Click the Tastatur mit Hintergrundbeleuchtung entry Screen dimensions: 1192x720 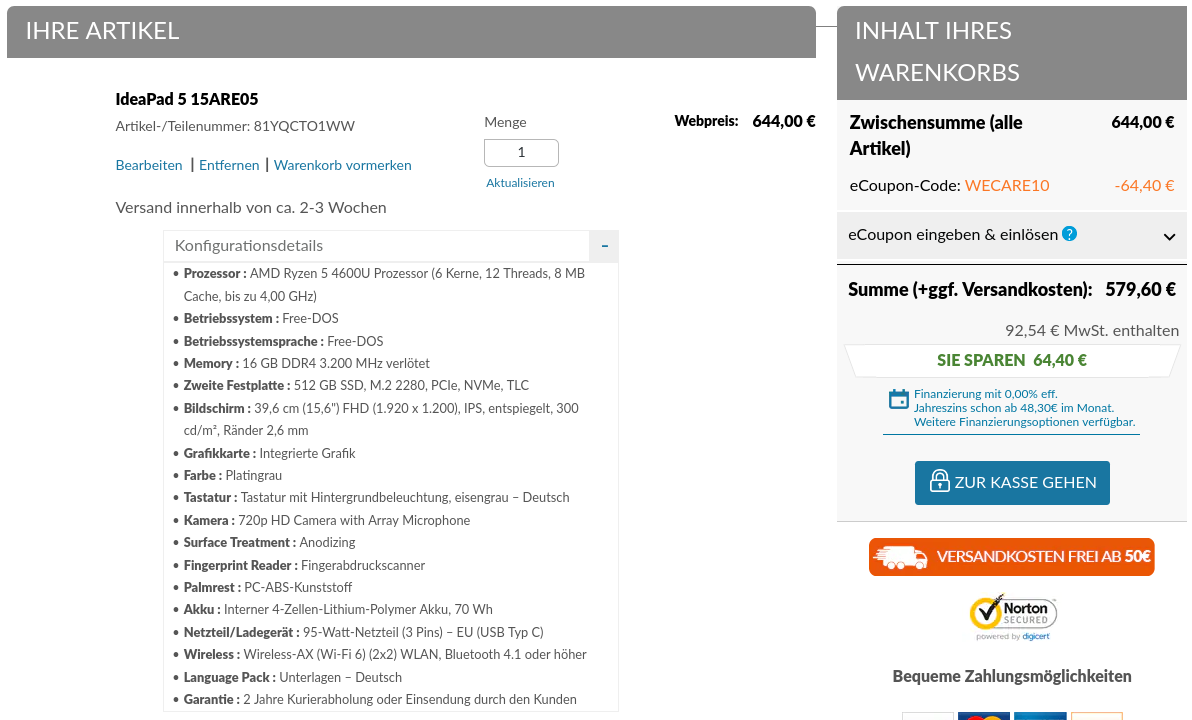click(x=376, y=497)
